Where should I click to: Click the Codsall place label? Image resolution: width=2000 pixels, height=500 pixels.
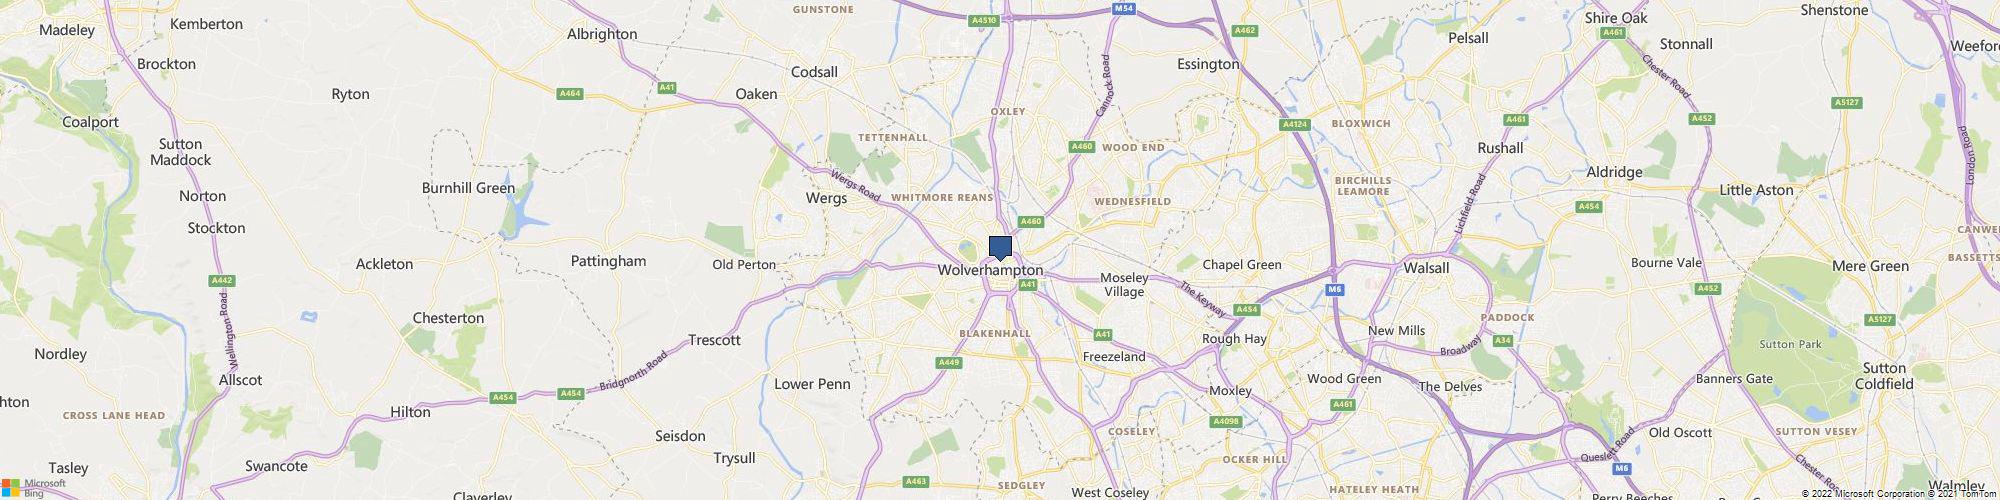click(814, 72)
